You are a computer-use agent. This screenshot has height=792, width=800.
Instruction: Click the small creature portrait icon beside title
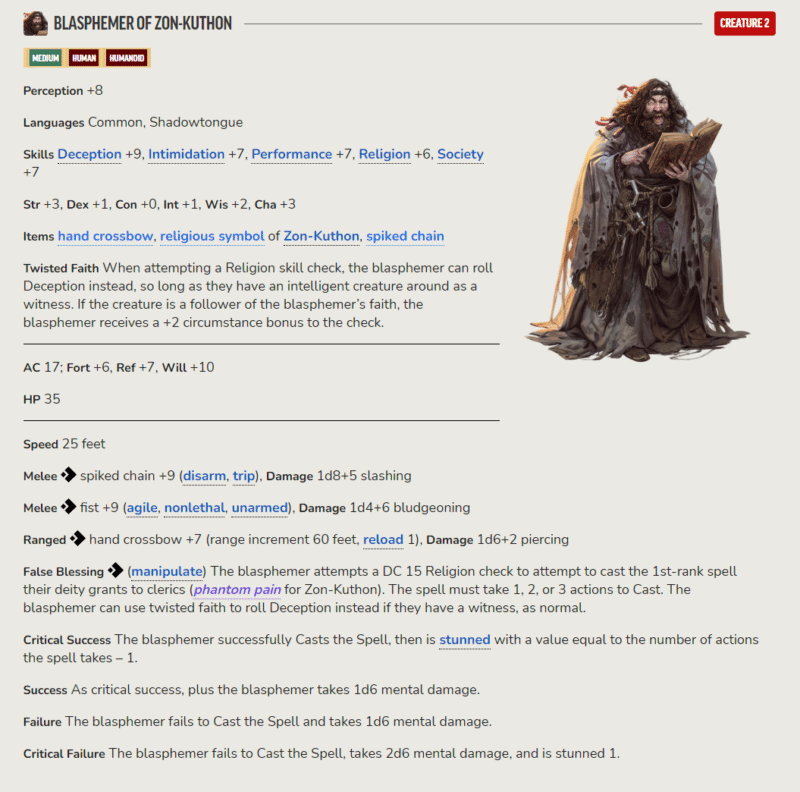tap(35, 23)
